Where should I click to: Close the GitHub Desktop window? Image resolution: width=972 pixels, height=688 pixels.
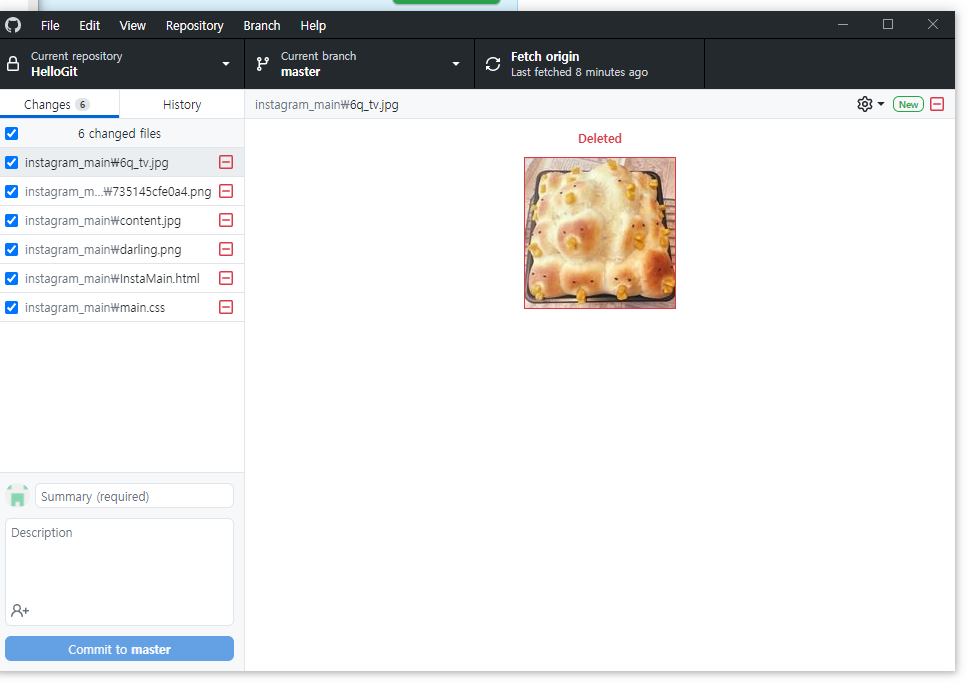(933, 24)
